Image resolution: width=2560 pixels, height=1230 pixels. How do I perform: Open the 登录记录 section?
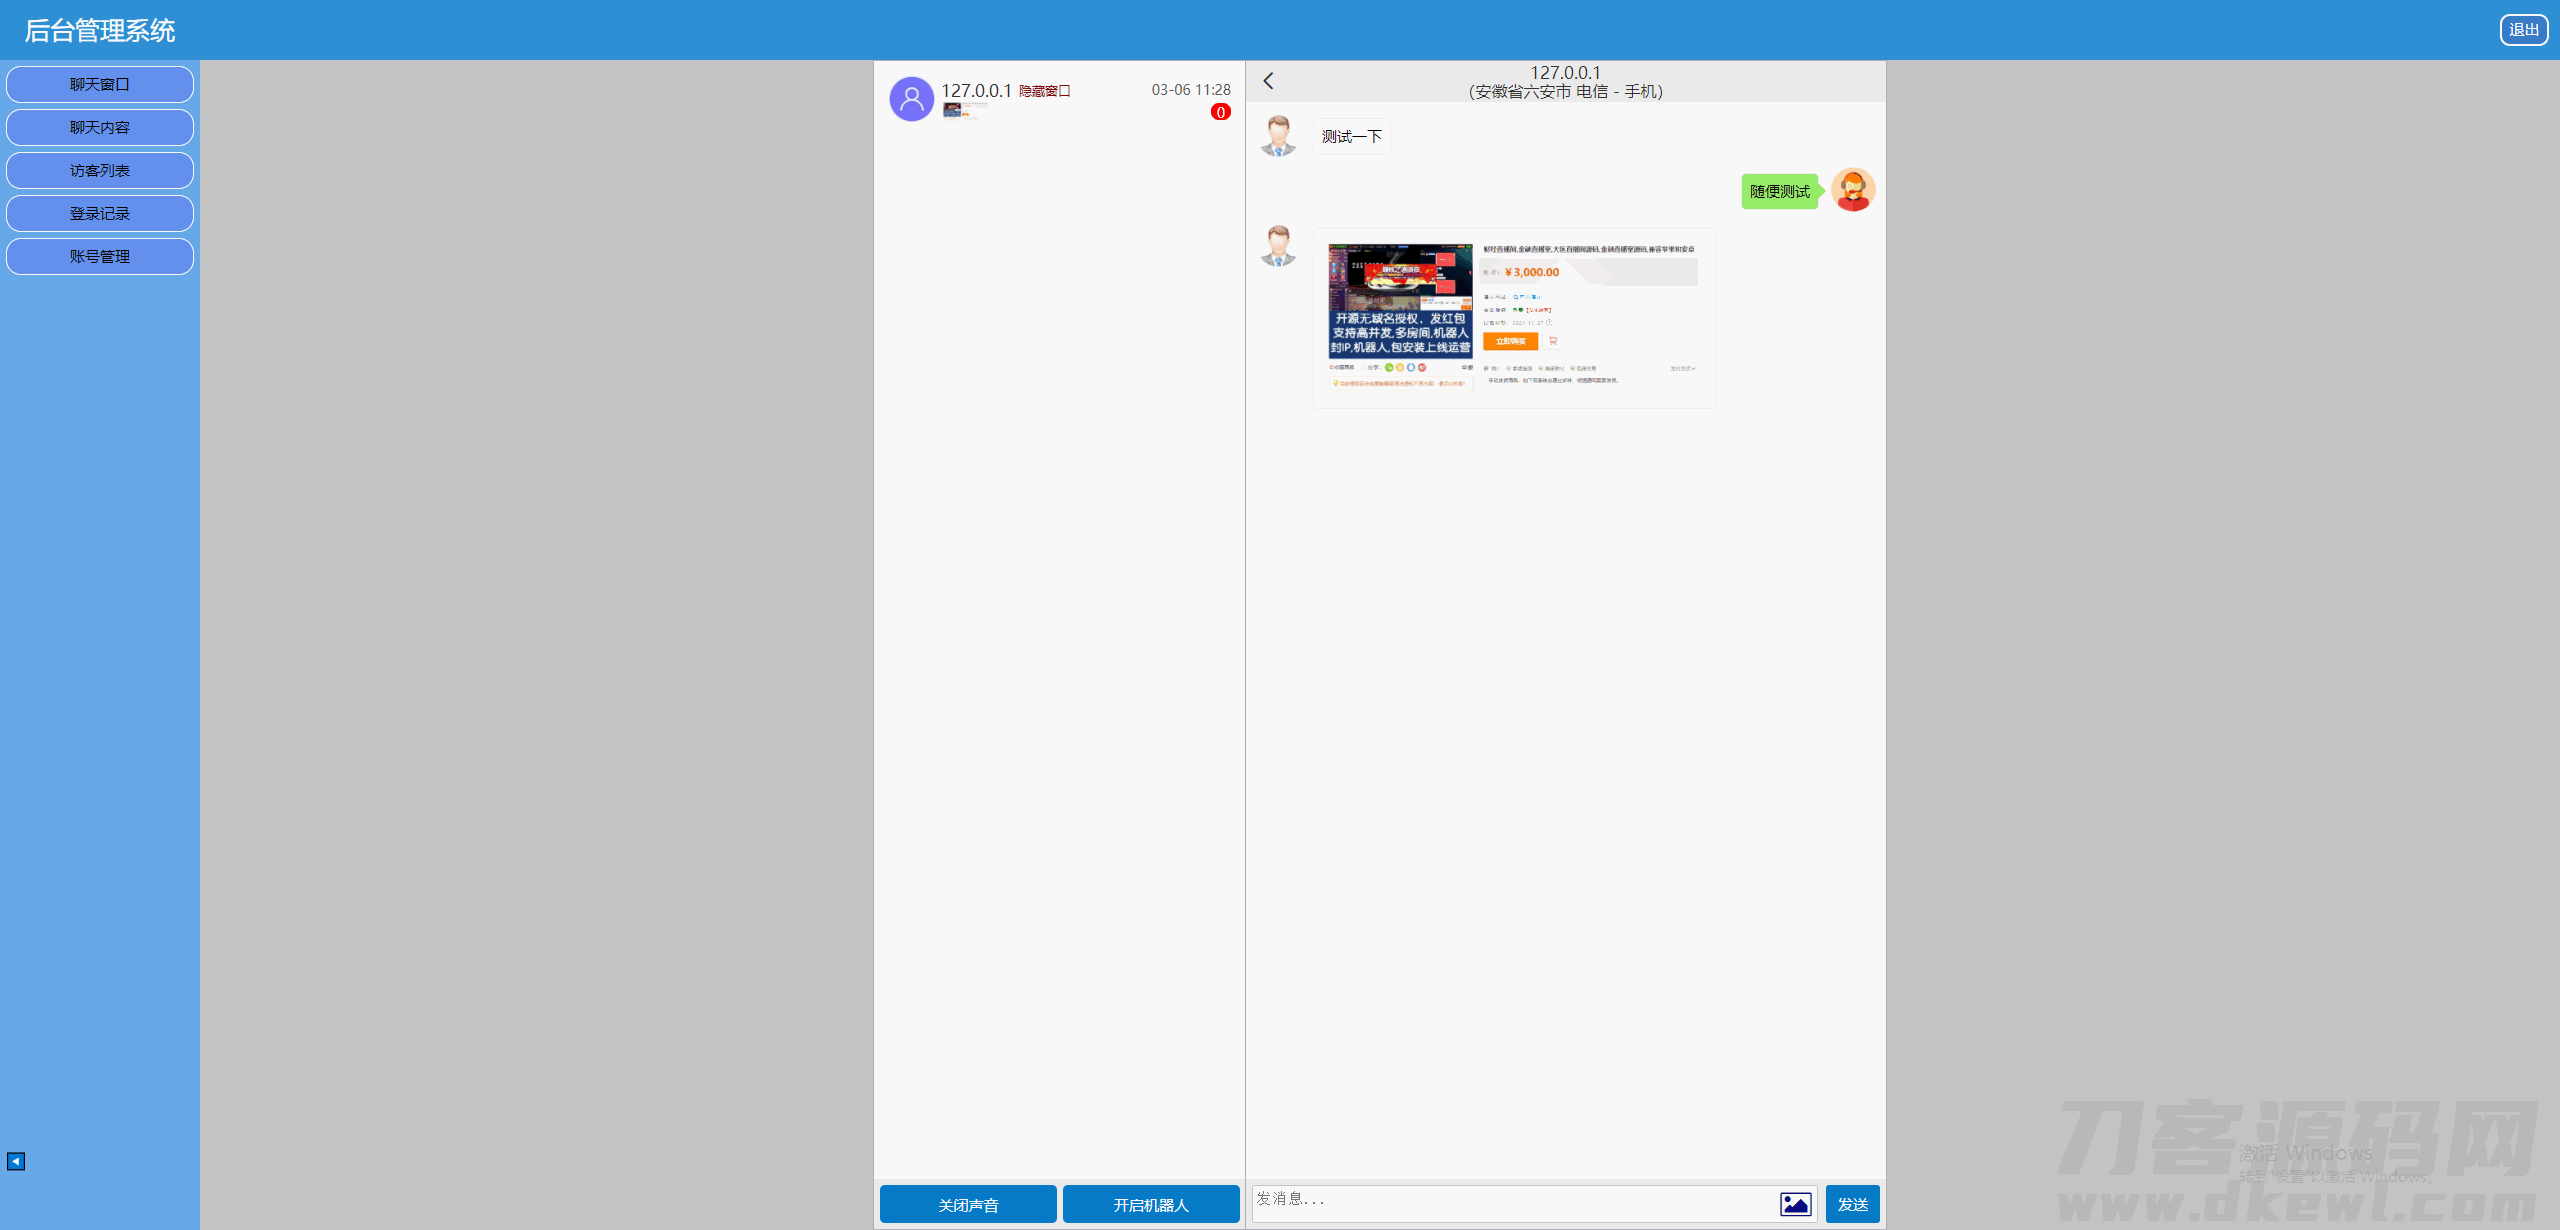(100, 214)
